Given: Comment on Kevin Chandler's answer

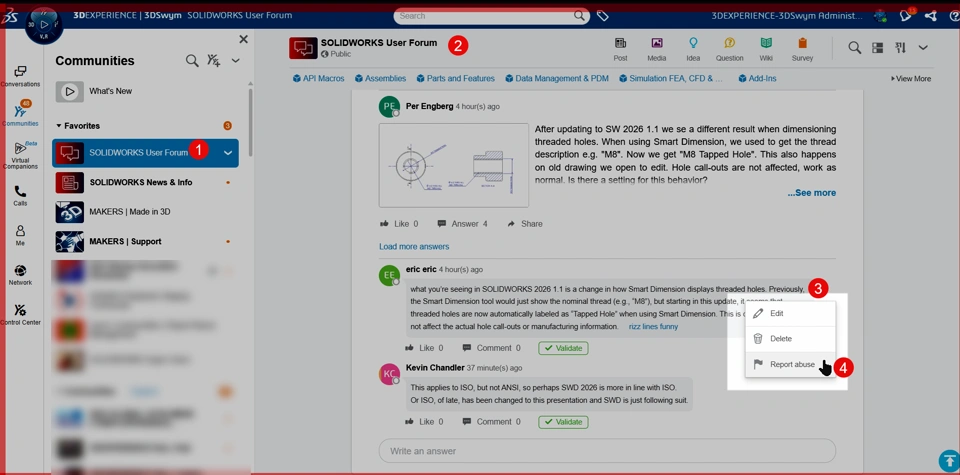Looking at the screenshot, I should [x=492, y=422].
